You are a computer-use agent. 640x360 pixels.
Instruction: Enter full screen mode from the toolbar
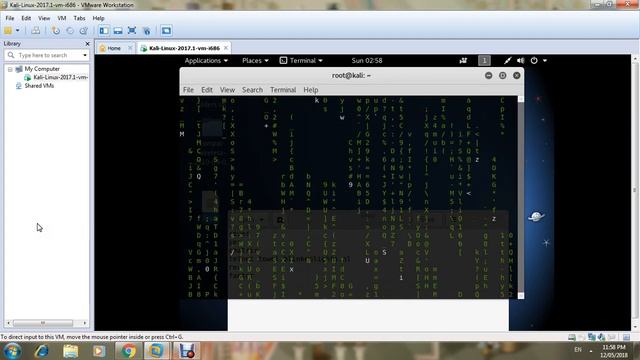click(132, 31)
